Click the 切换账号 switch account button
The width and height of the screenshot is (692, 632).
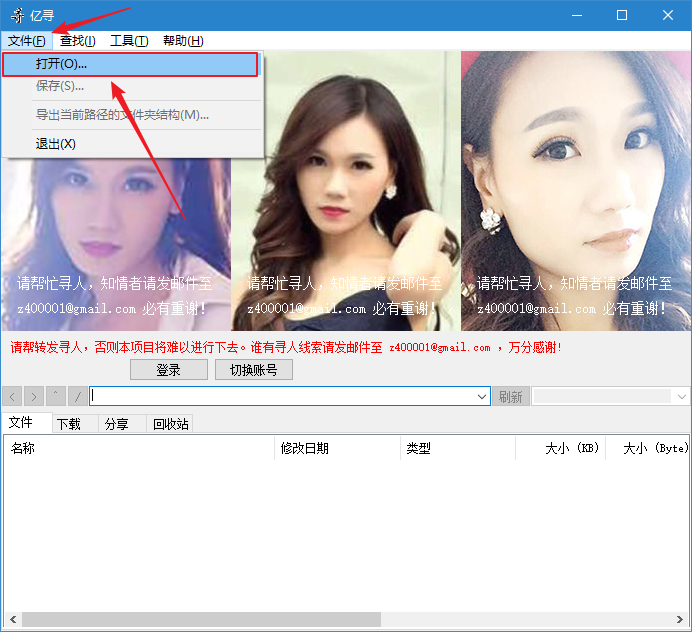pos(254,370)
